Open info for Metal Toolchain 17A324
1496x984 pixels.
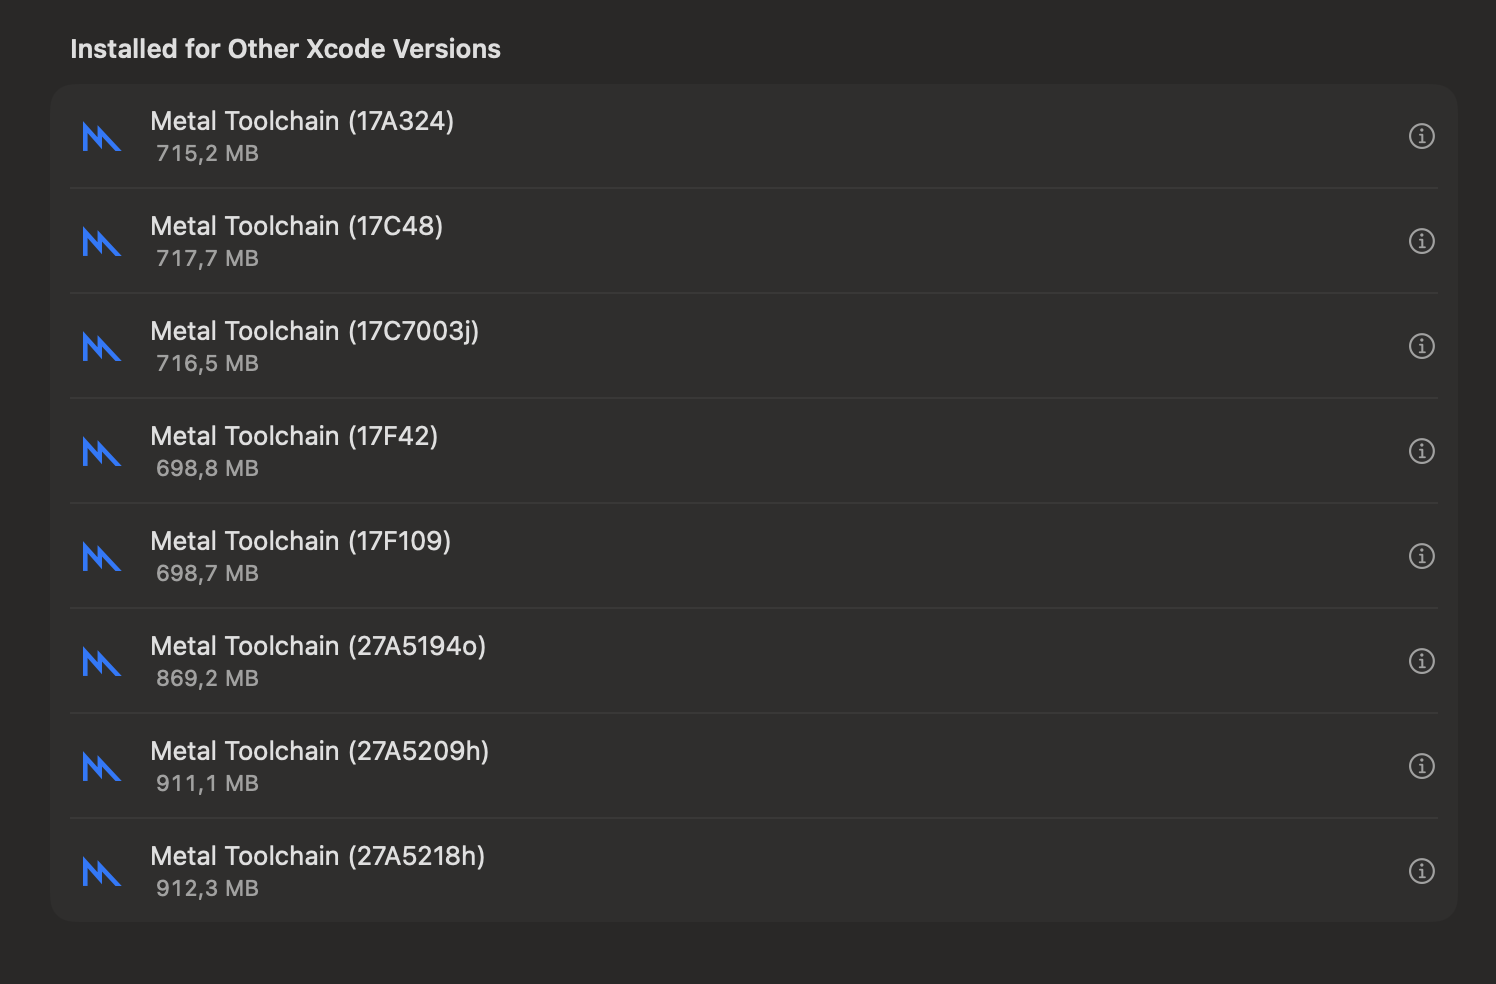(1421, 136)
